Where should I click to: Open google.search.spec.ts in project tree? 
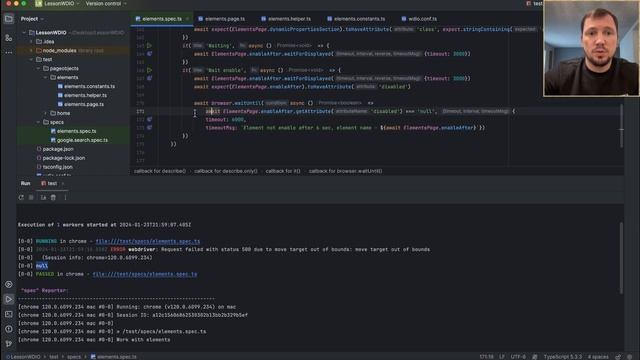coord(80,140)
